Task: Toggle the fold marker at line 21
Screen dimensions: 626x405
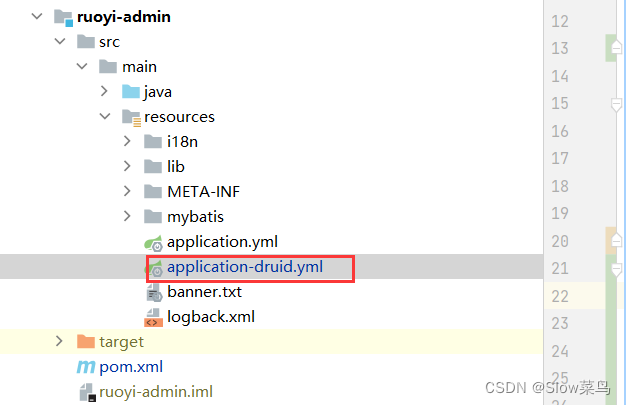Action: pyautogui.click(x=616, y=270)
